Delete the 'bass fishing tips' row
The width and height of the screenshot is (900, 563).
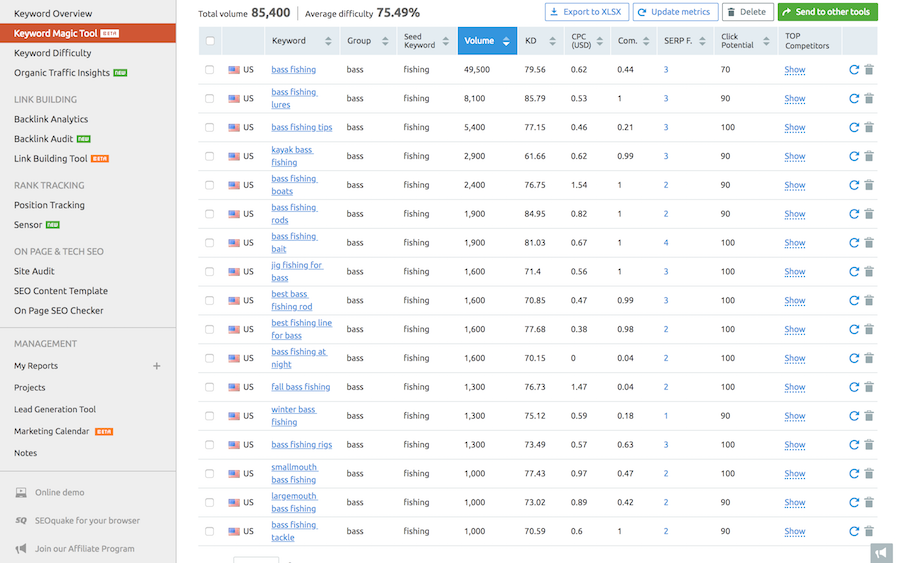[869, 127]
